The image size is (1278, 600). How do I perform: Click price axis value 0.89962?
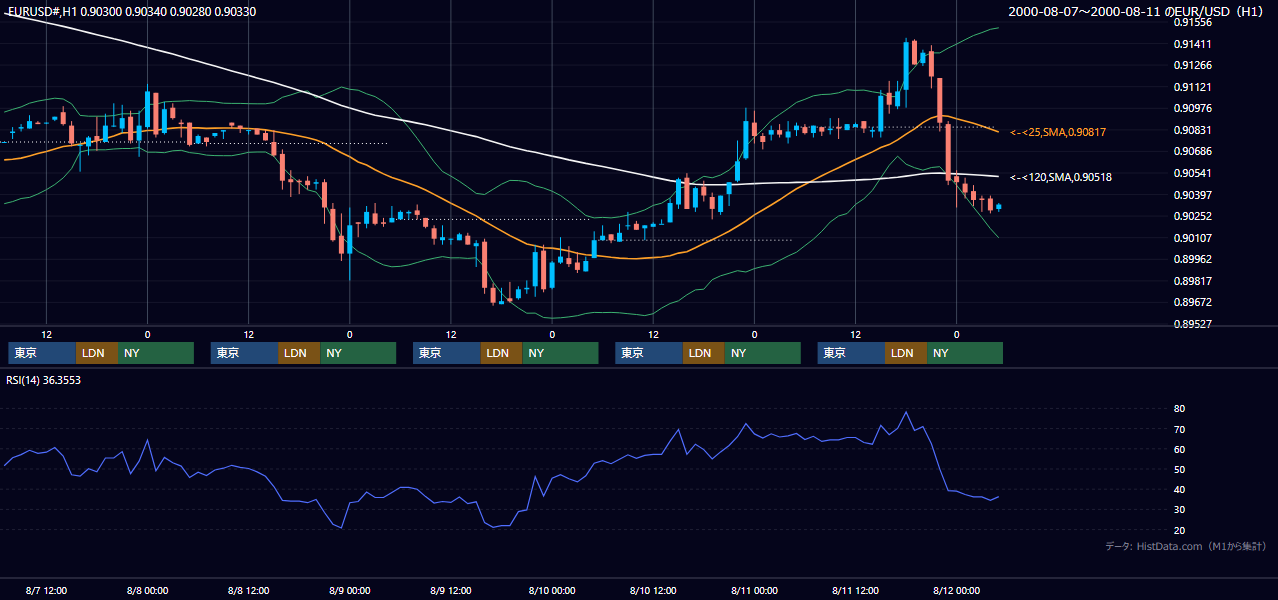tap(1193, 259)
